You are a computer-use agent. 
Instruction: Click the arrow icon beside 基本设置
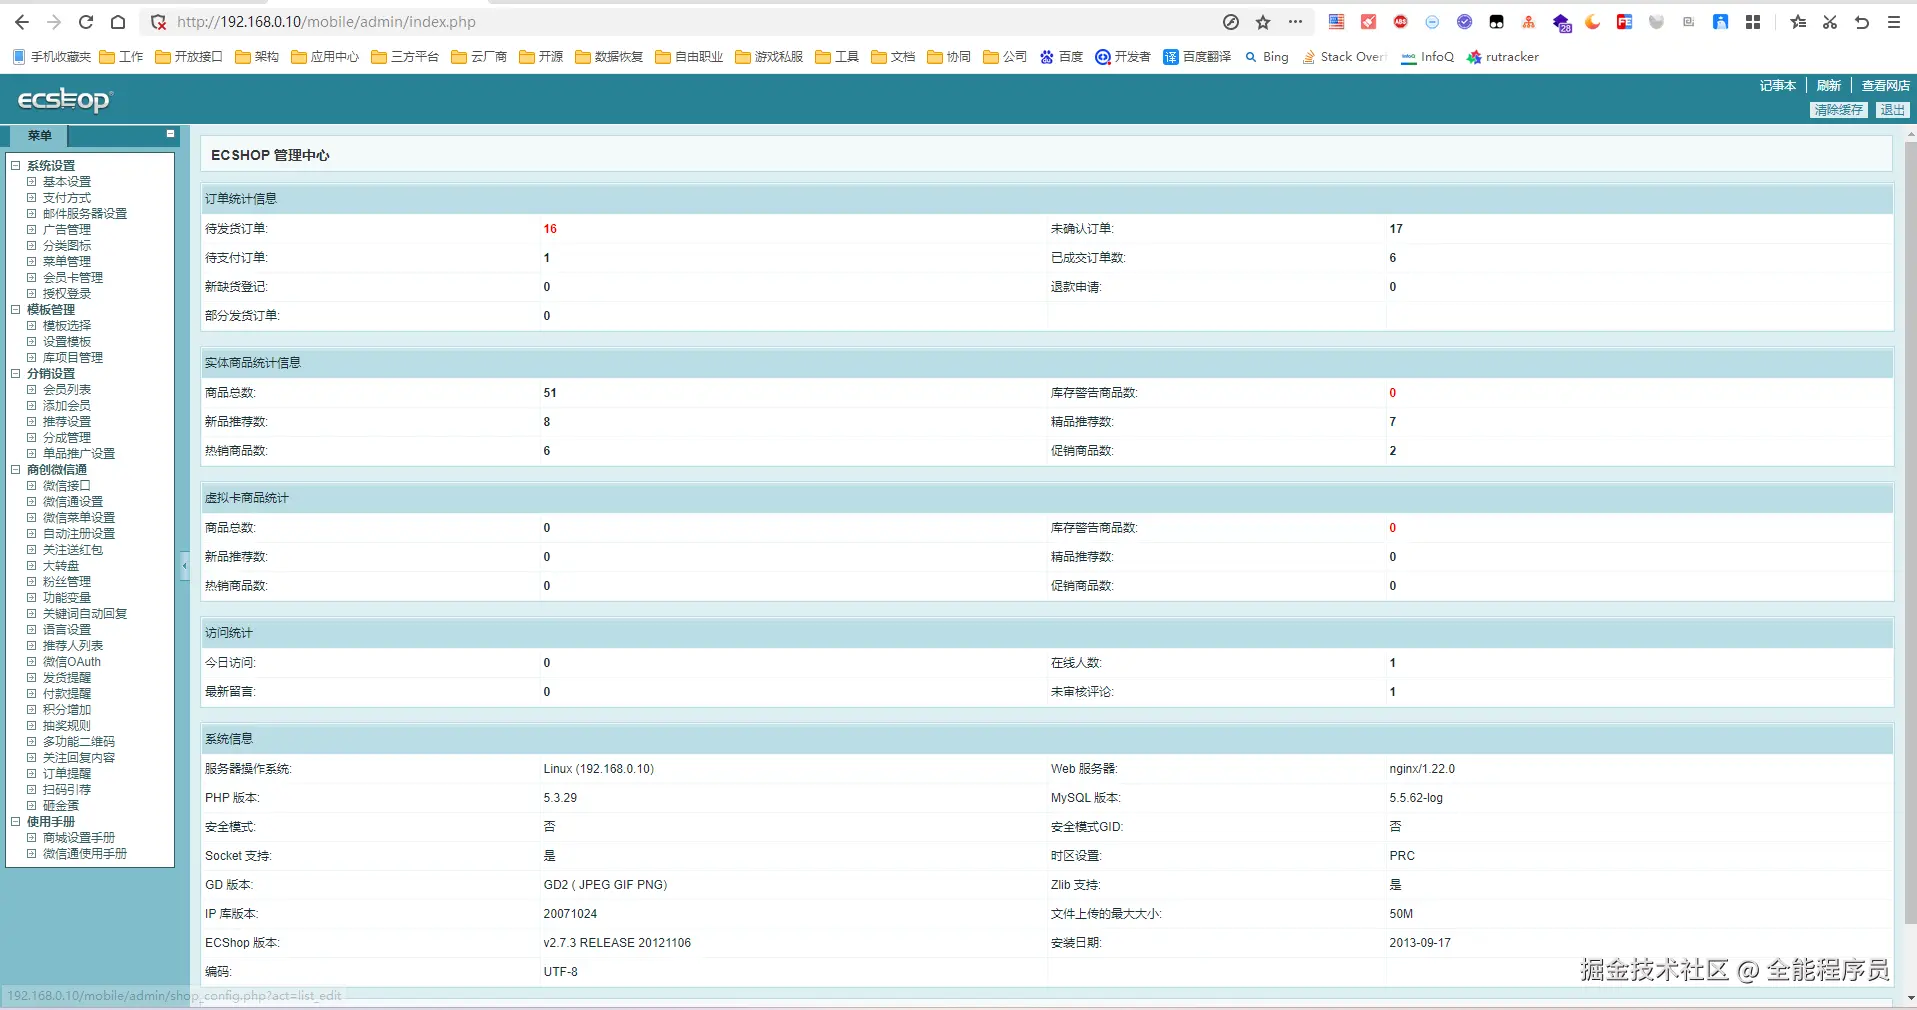point(31,182)
